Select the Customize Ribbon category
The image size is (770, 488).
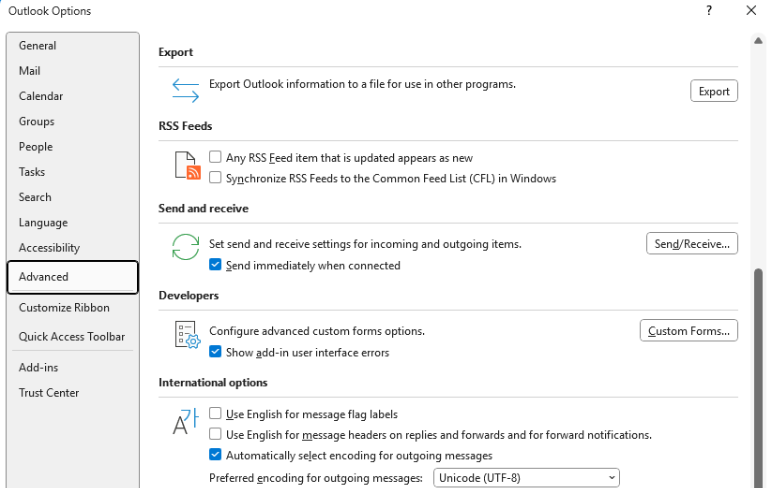tap(64, 308)
